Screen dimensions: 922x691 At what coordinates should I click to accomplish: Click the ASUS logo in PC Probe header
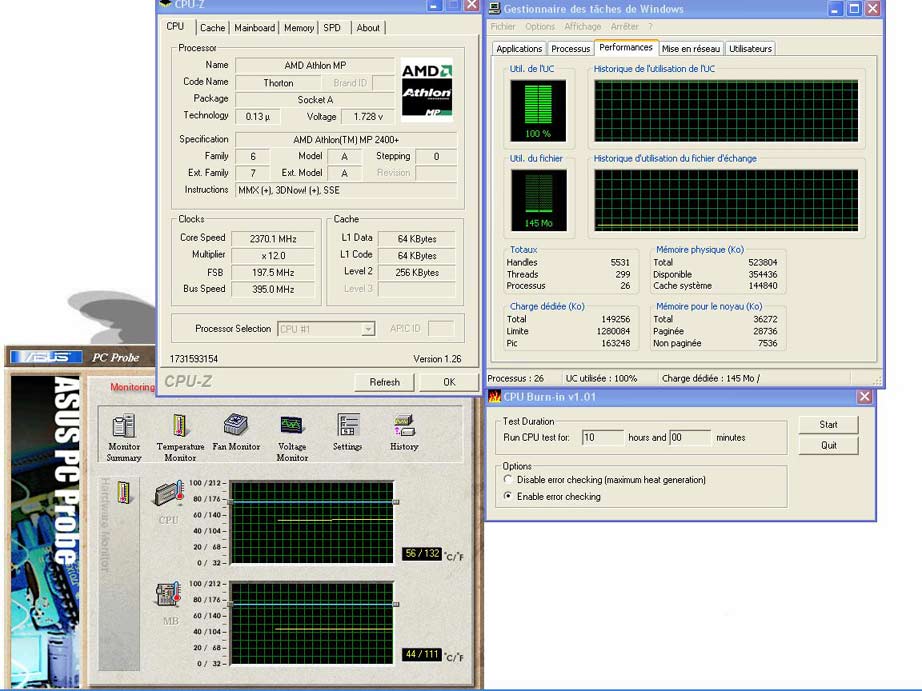point(46,357)
